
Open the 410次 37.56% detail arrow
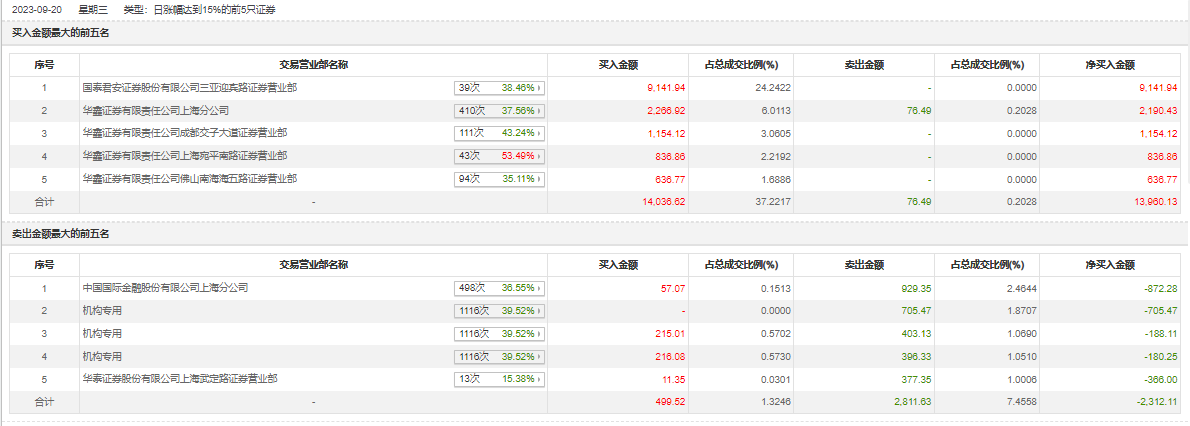pos(539,110)
